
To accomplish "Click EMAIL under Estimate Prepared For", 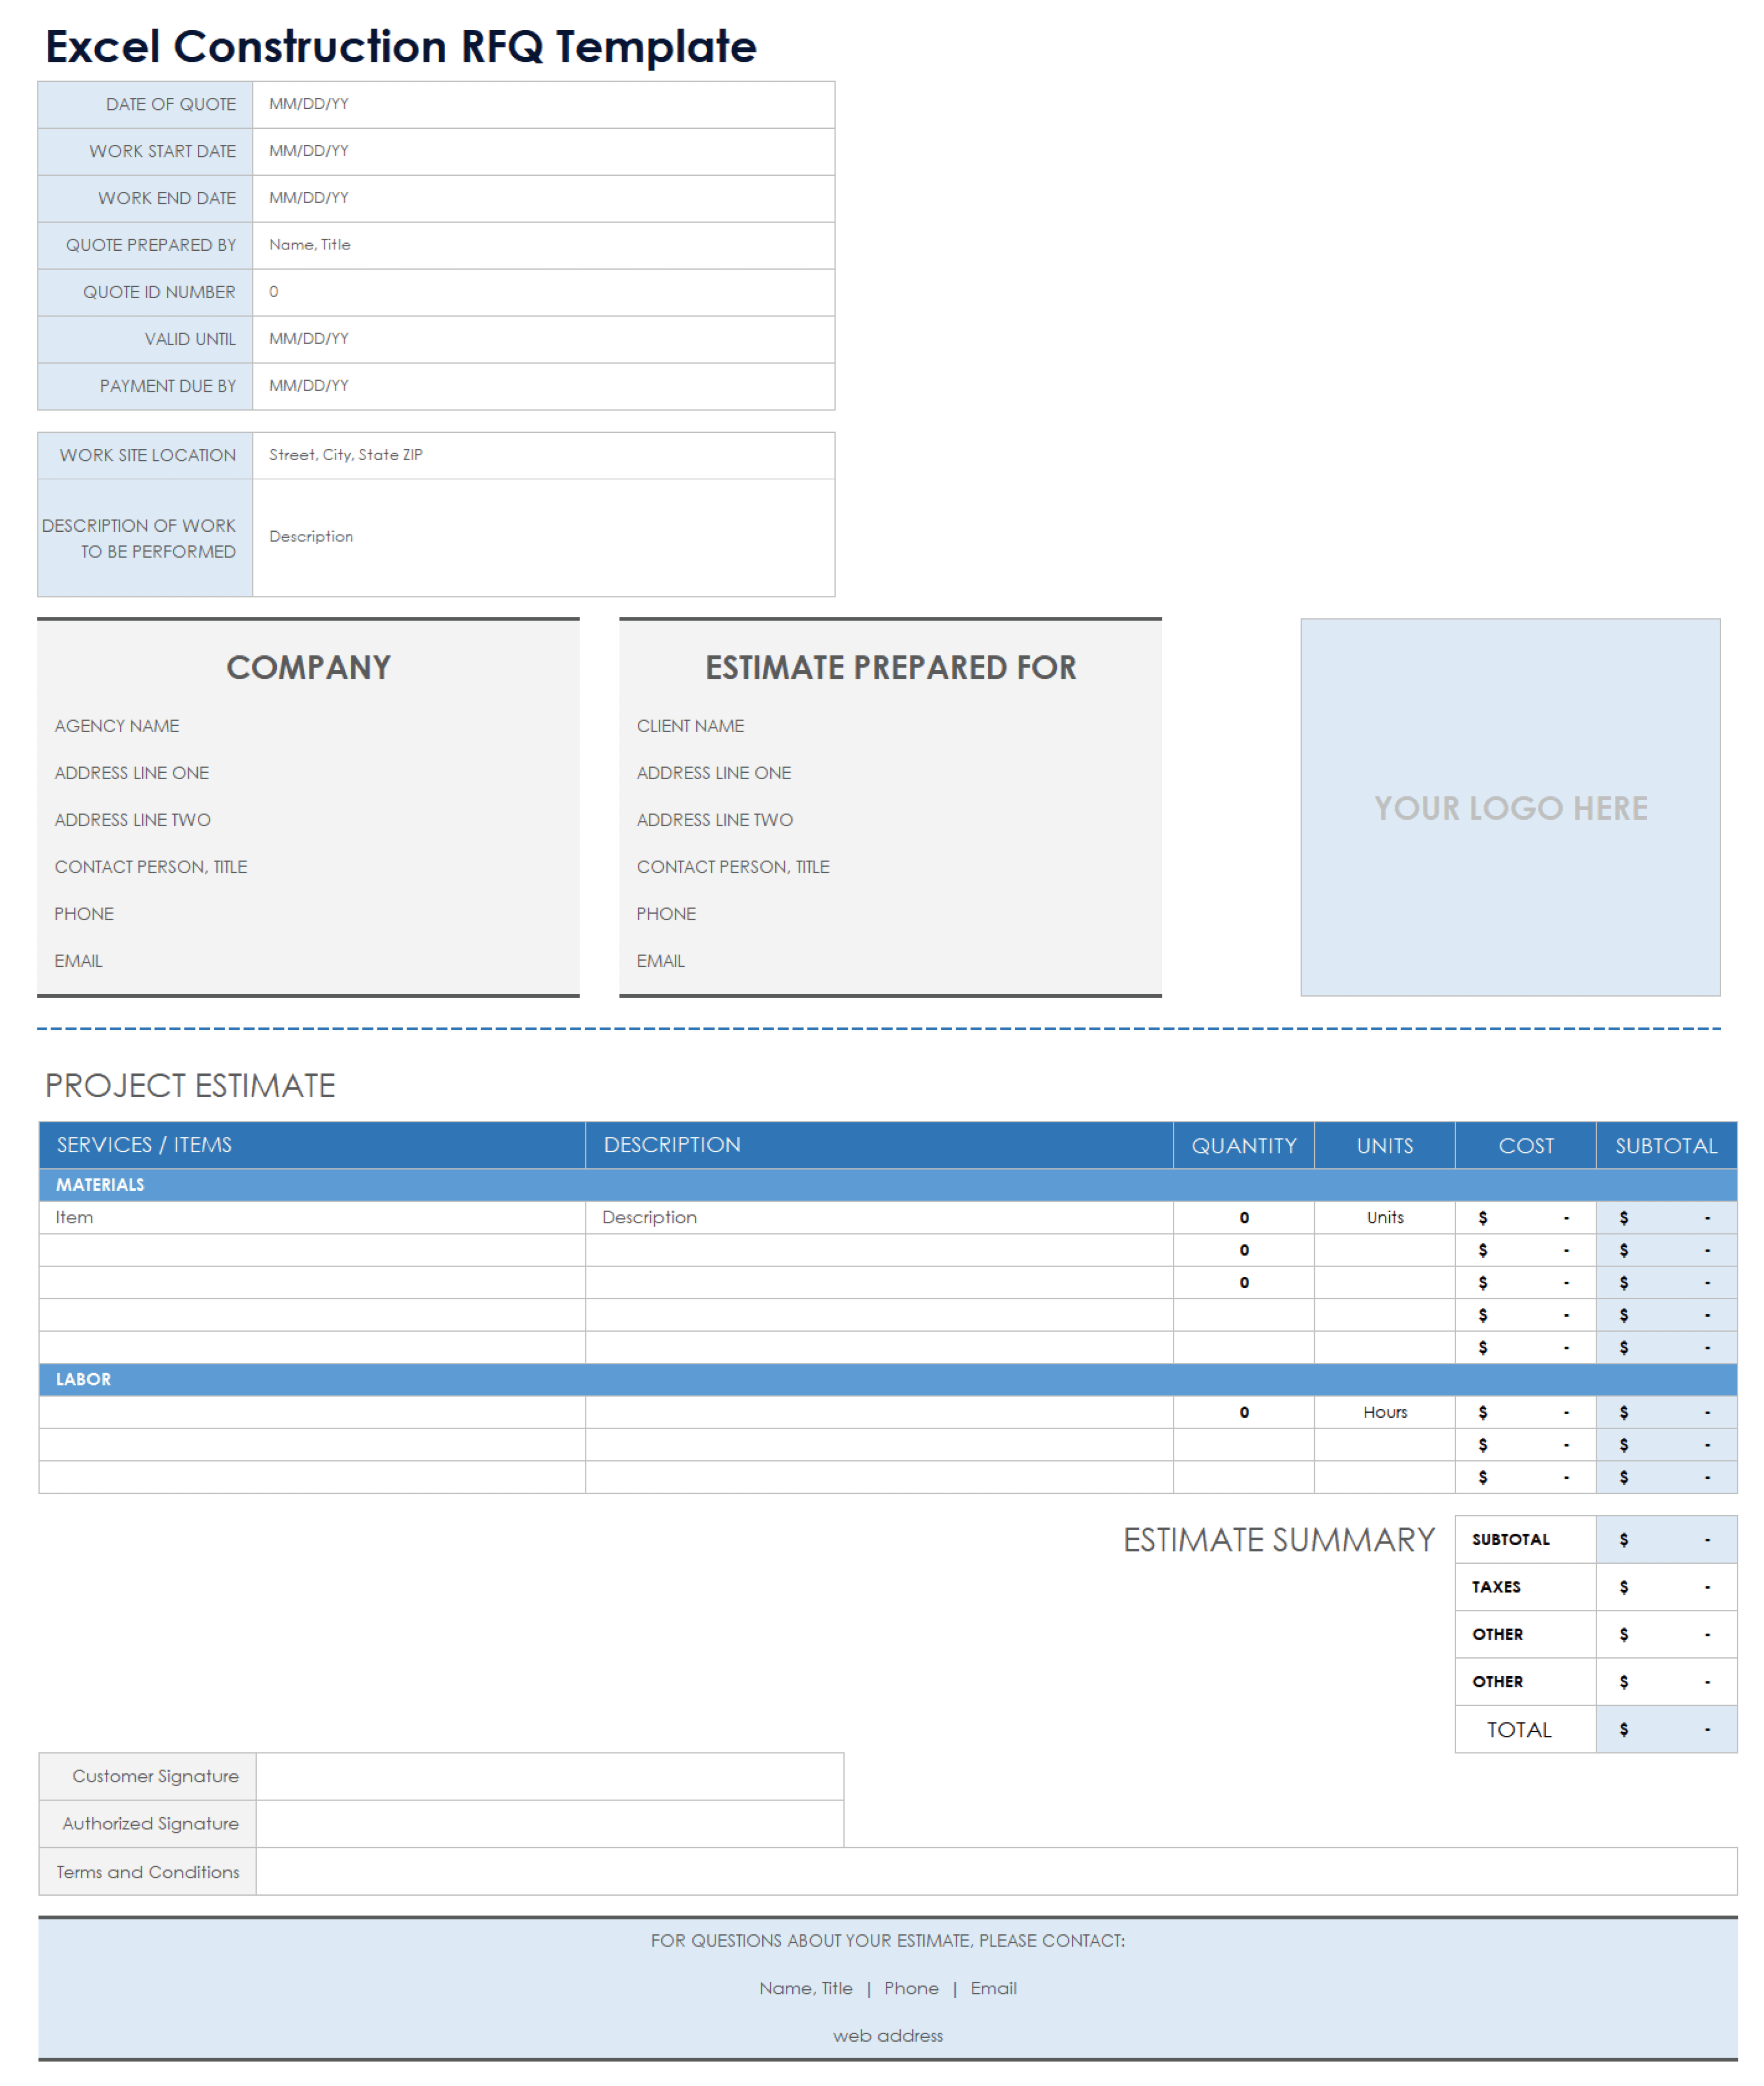I will [x=660, y=961].
